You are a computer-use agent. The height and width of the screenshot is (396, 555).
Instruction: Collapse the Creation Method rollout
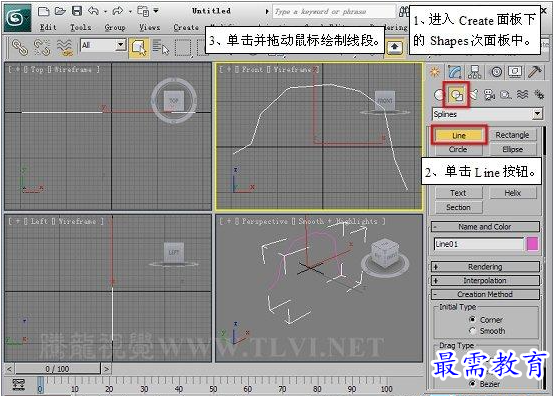point(485,294)
